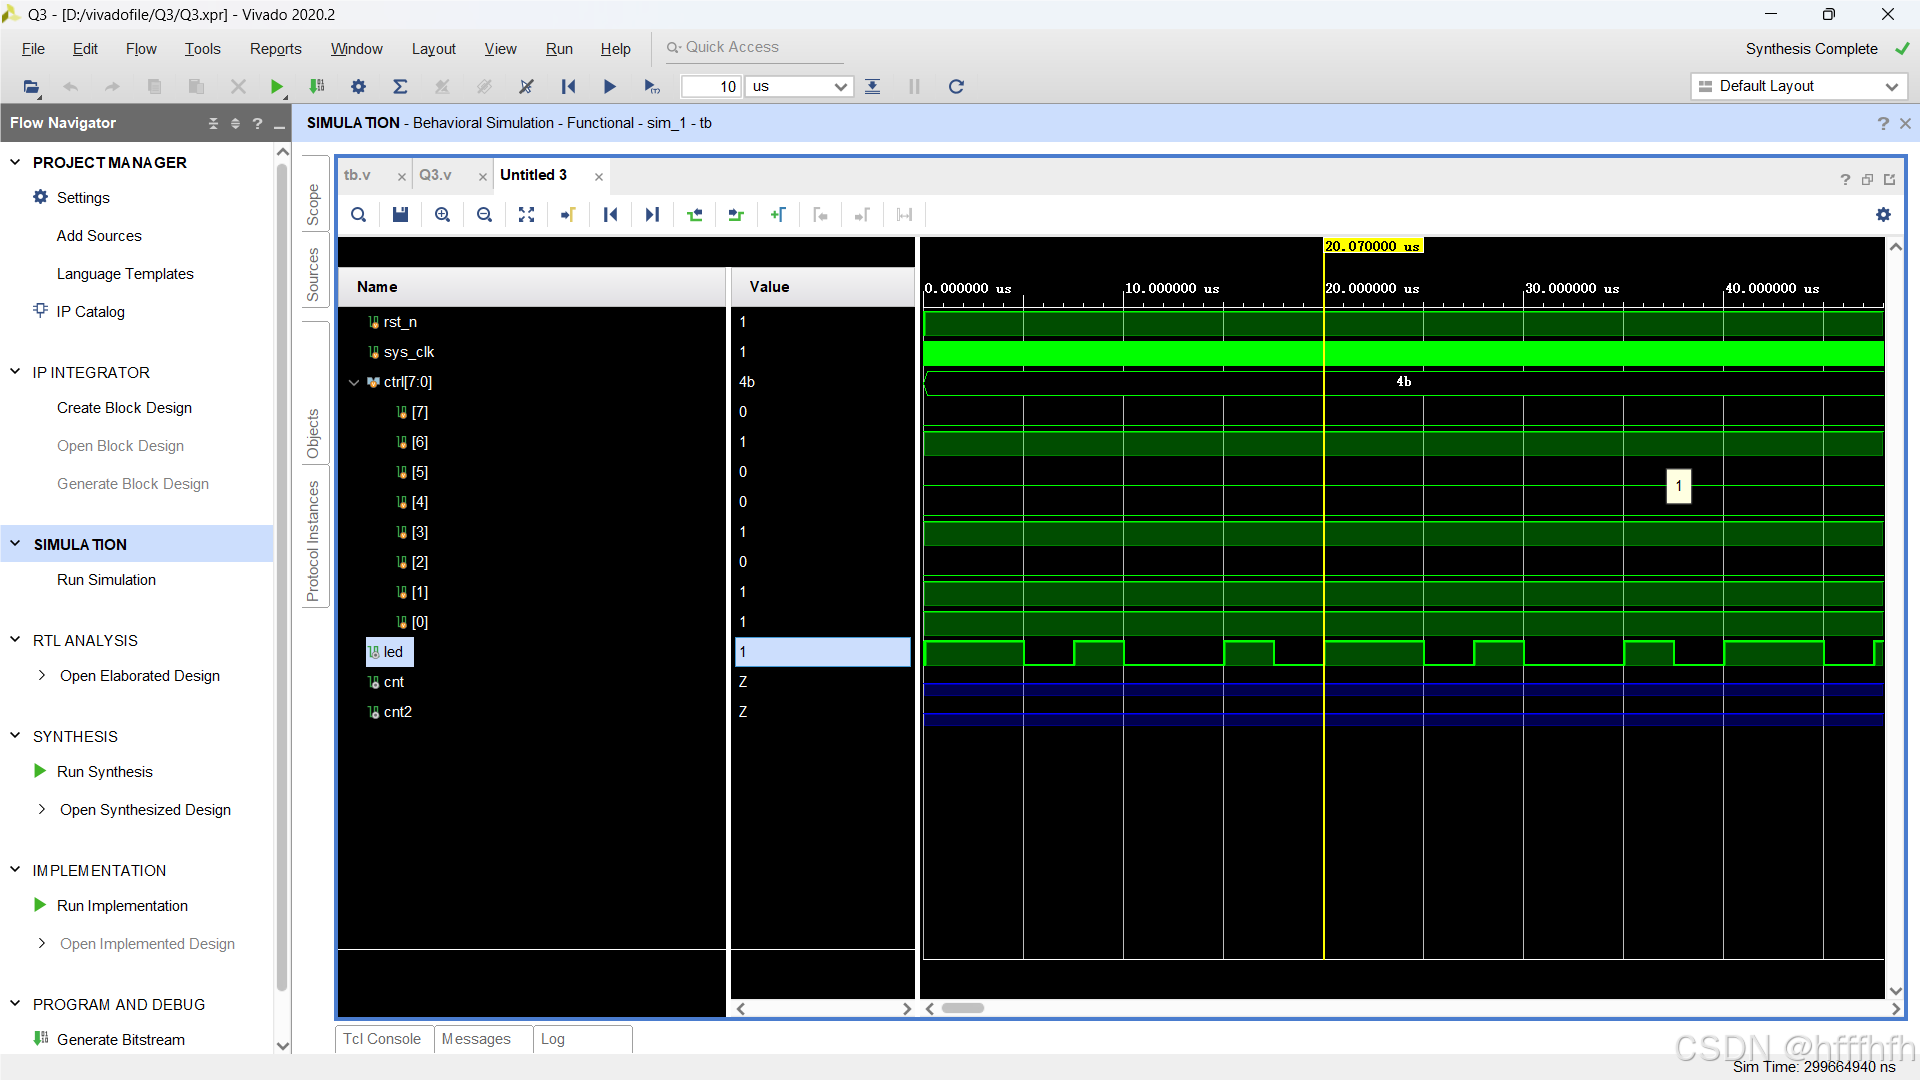
Task: Click the horizontal waveform scrollbar thumb
Action: 963,1008
